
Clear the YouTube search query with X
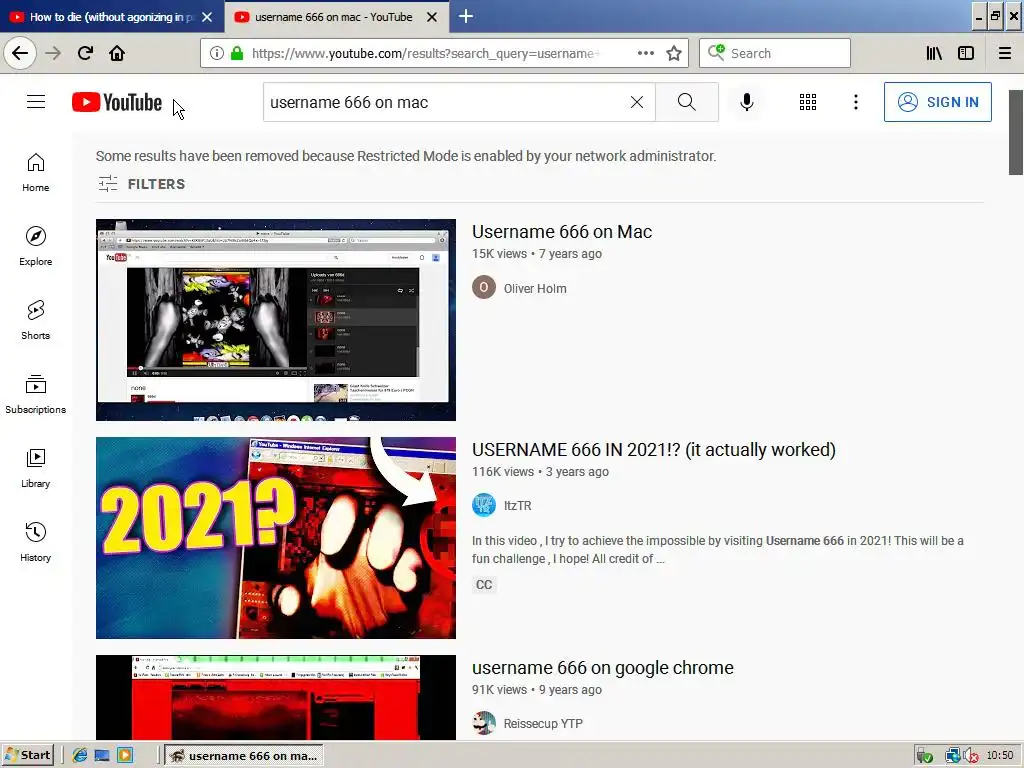(637, 102)
